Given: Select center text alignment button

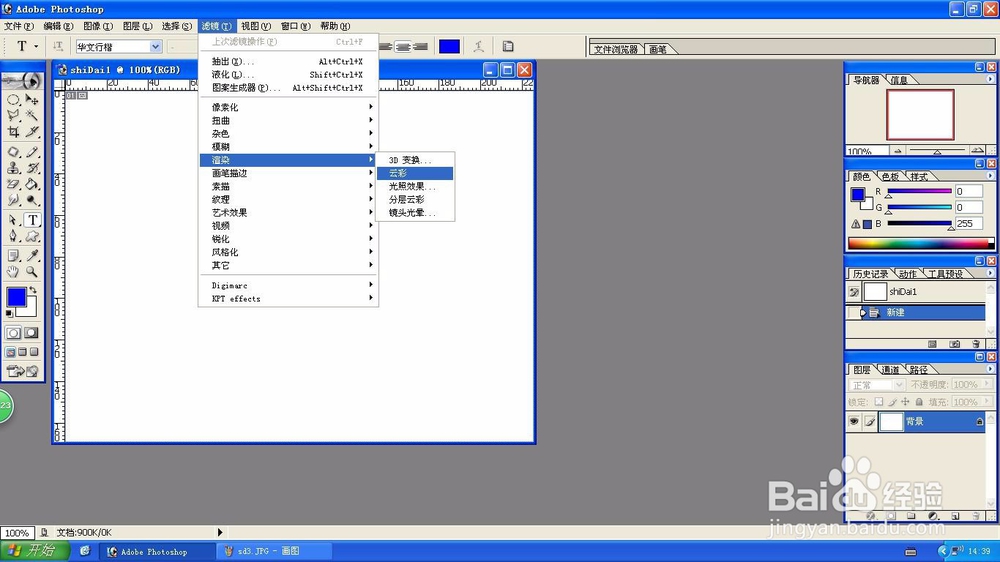Looking at the screenshot, I should 403,47.
